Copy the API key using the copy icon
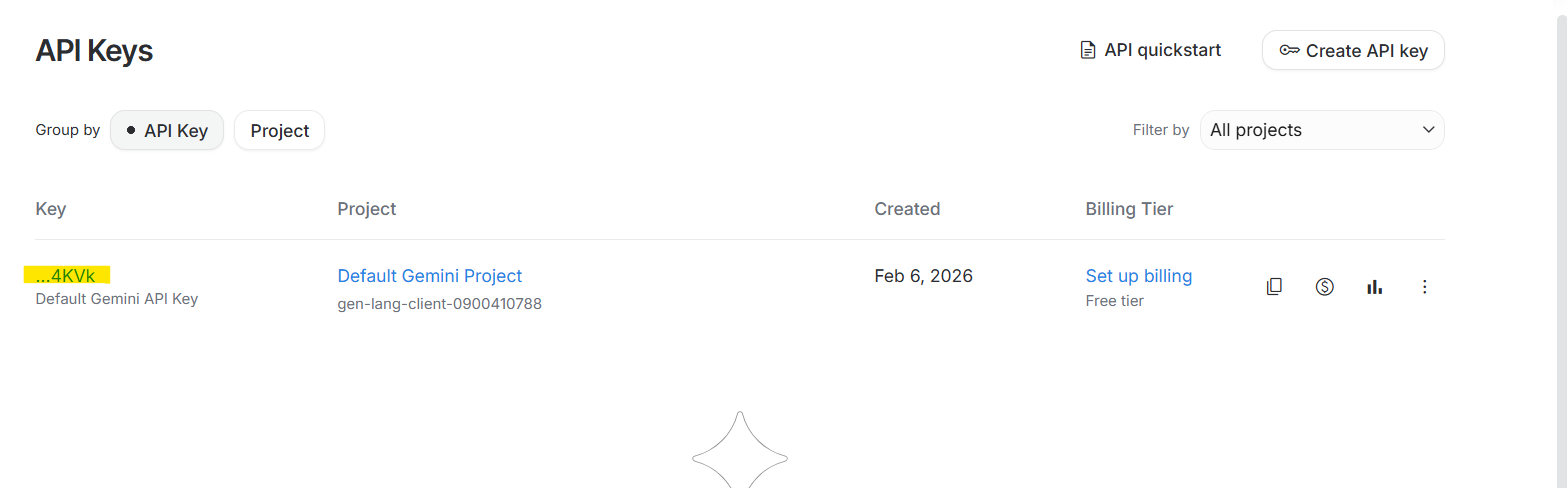Screen dimensions: 1567x488 1274,287
